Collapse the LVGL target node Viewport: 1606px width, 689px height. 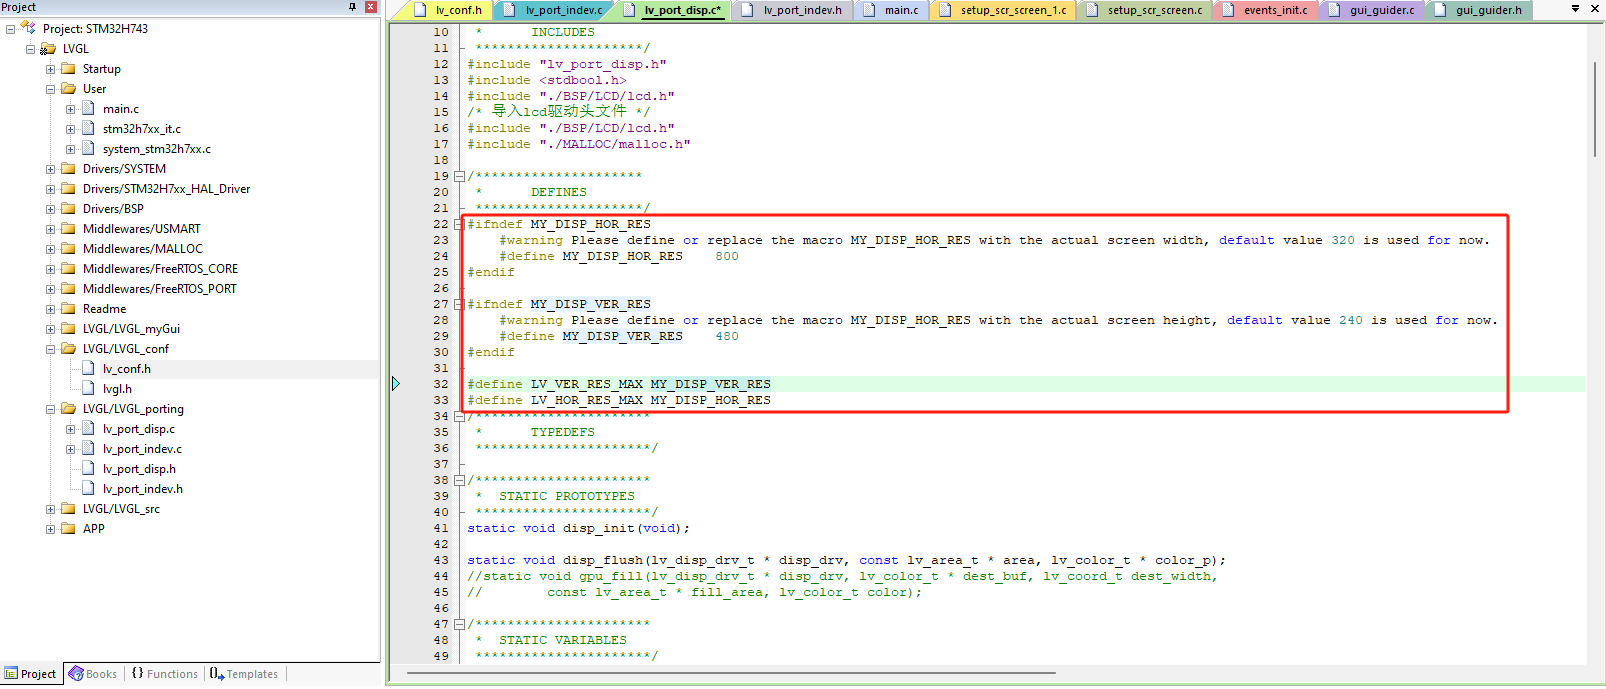[30, 49]
